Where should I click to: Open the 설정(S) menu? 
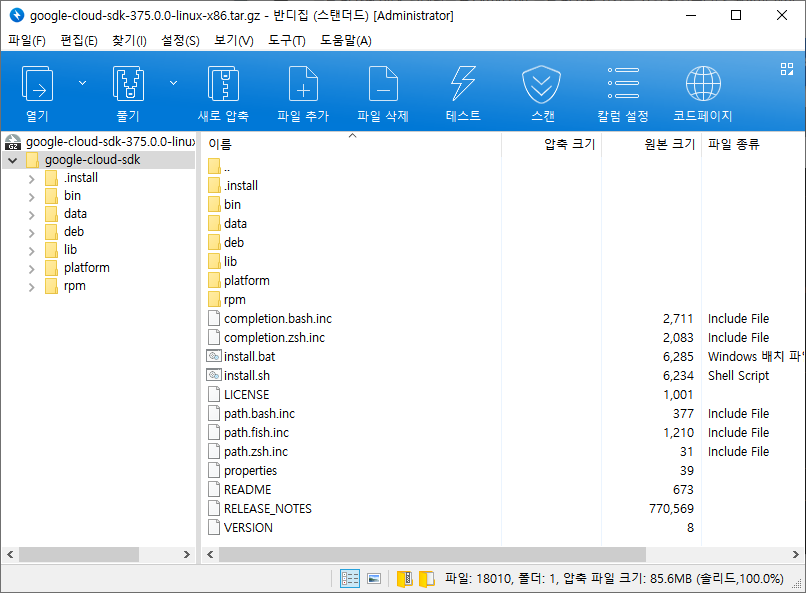180,40
